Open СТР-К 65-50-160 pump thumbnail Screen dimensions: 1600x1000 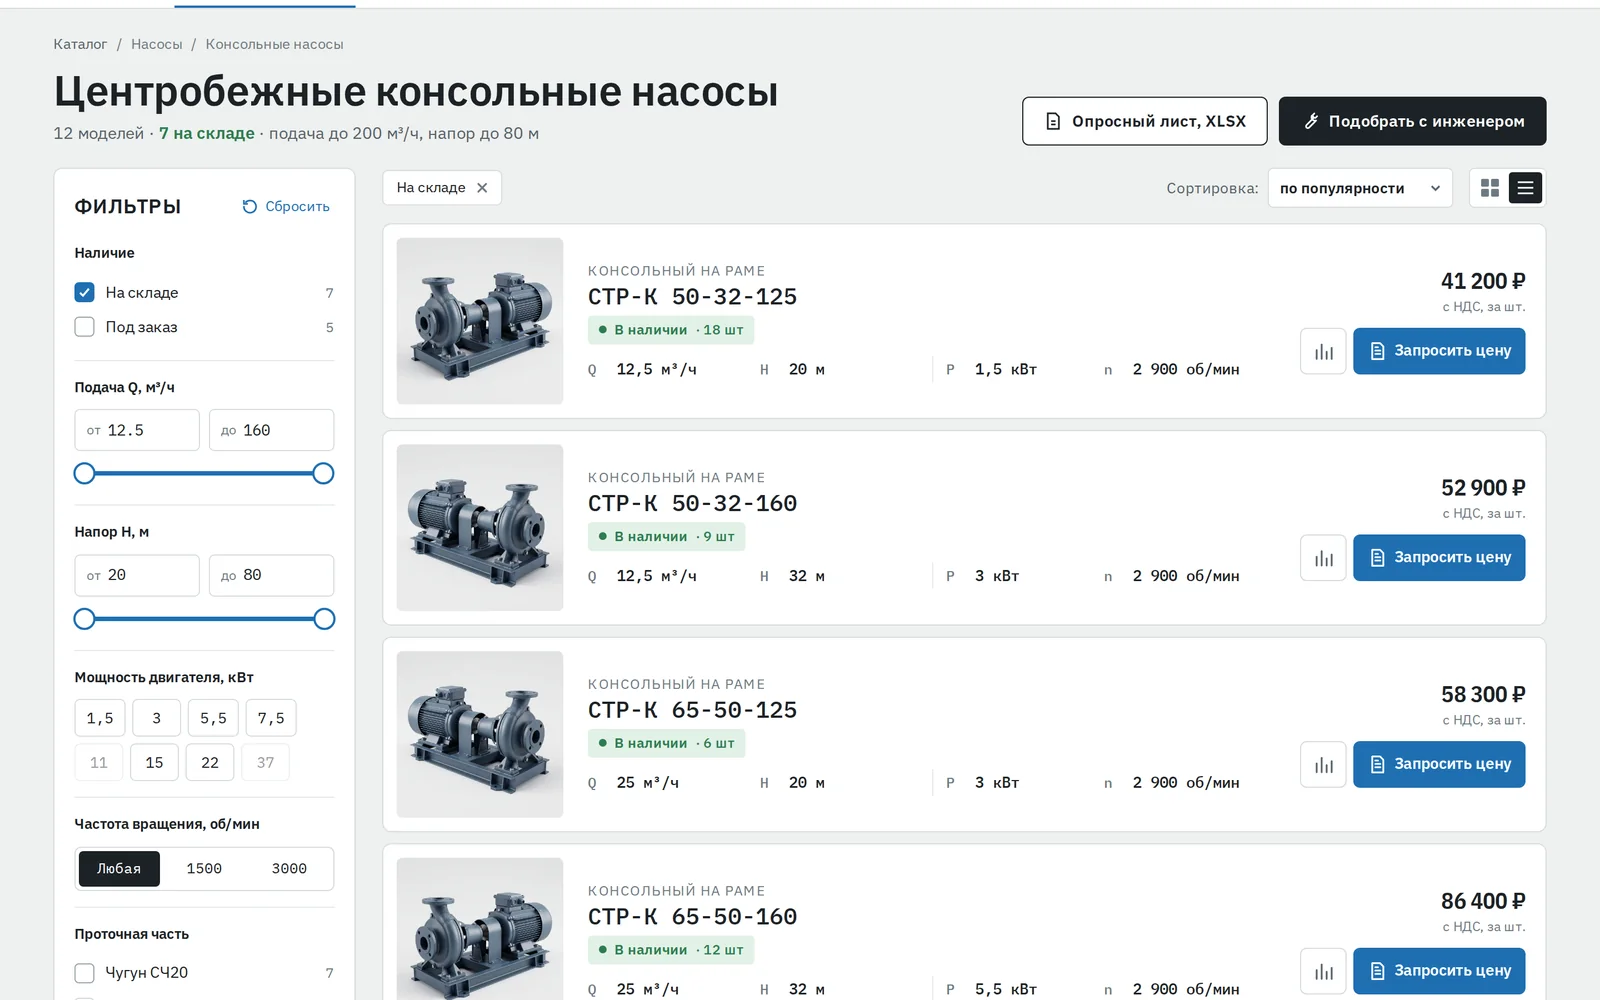coord(480,929)
